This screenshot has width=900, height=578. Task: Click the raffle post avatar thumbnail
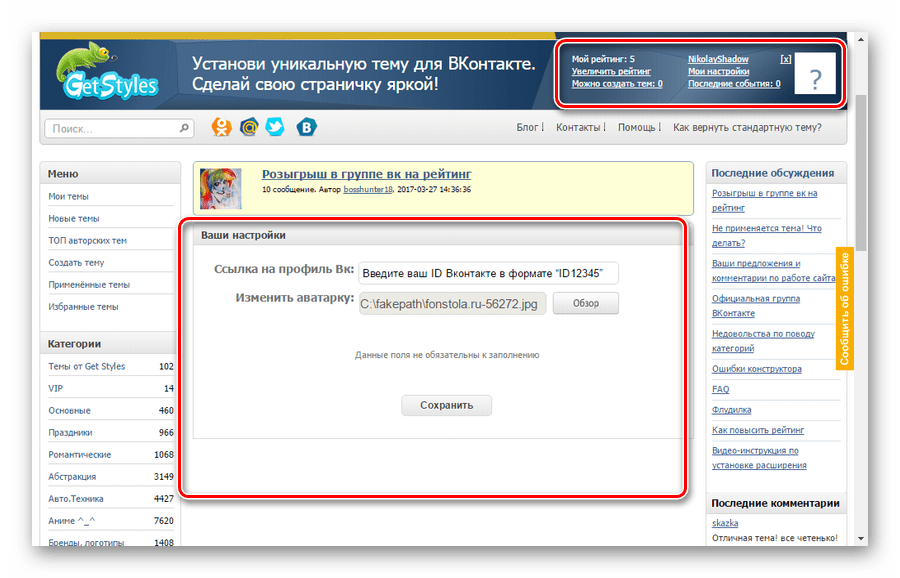[220, 188]
